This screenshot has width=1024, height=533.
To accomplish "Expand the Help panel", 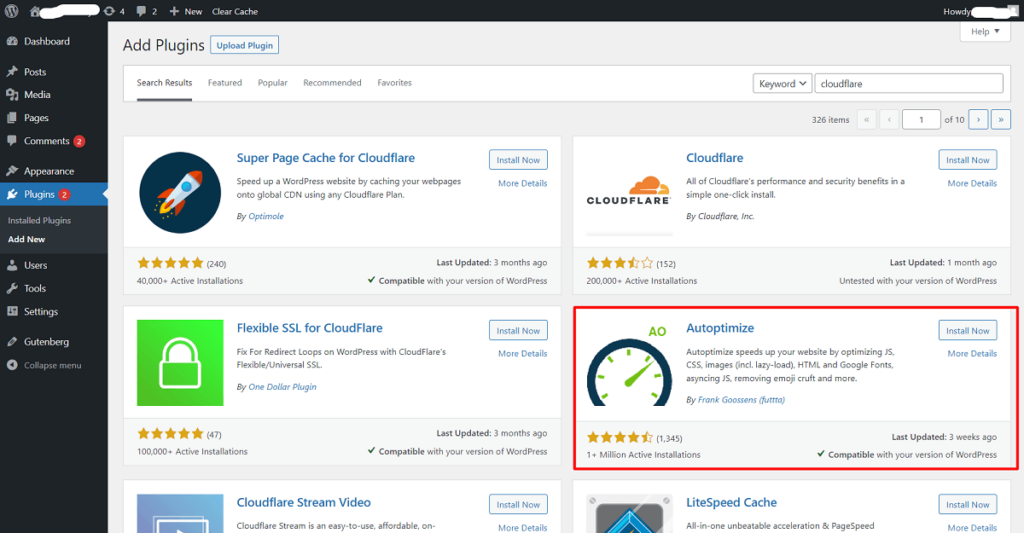I will [x=985, y=31].
